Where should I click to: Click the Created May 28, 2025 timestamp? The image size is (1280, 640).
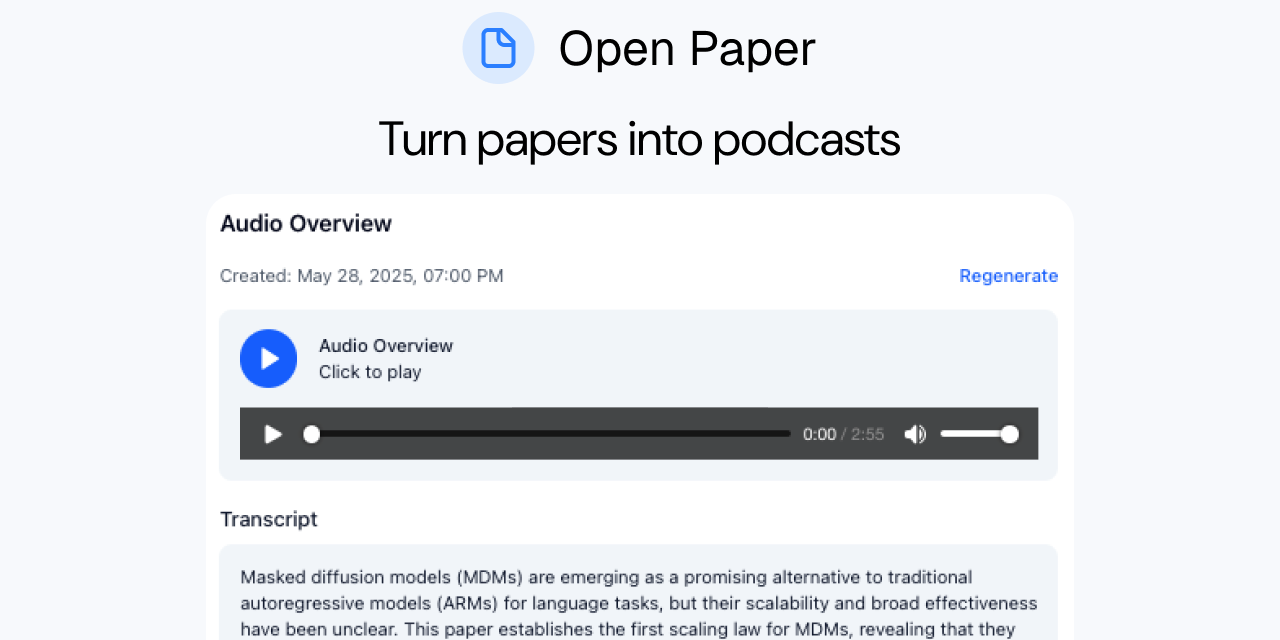pos(362,276)
